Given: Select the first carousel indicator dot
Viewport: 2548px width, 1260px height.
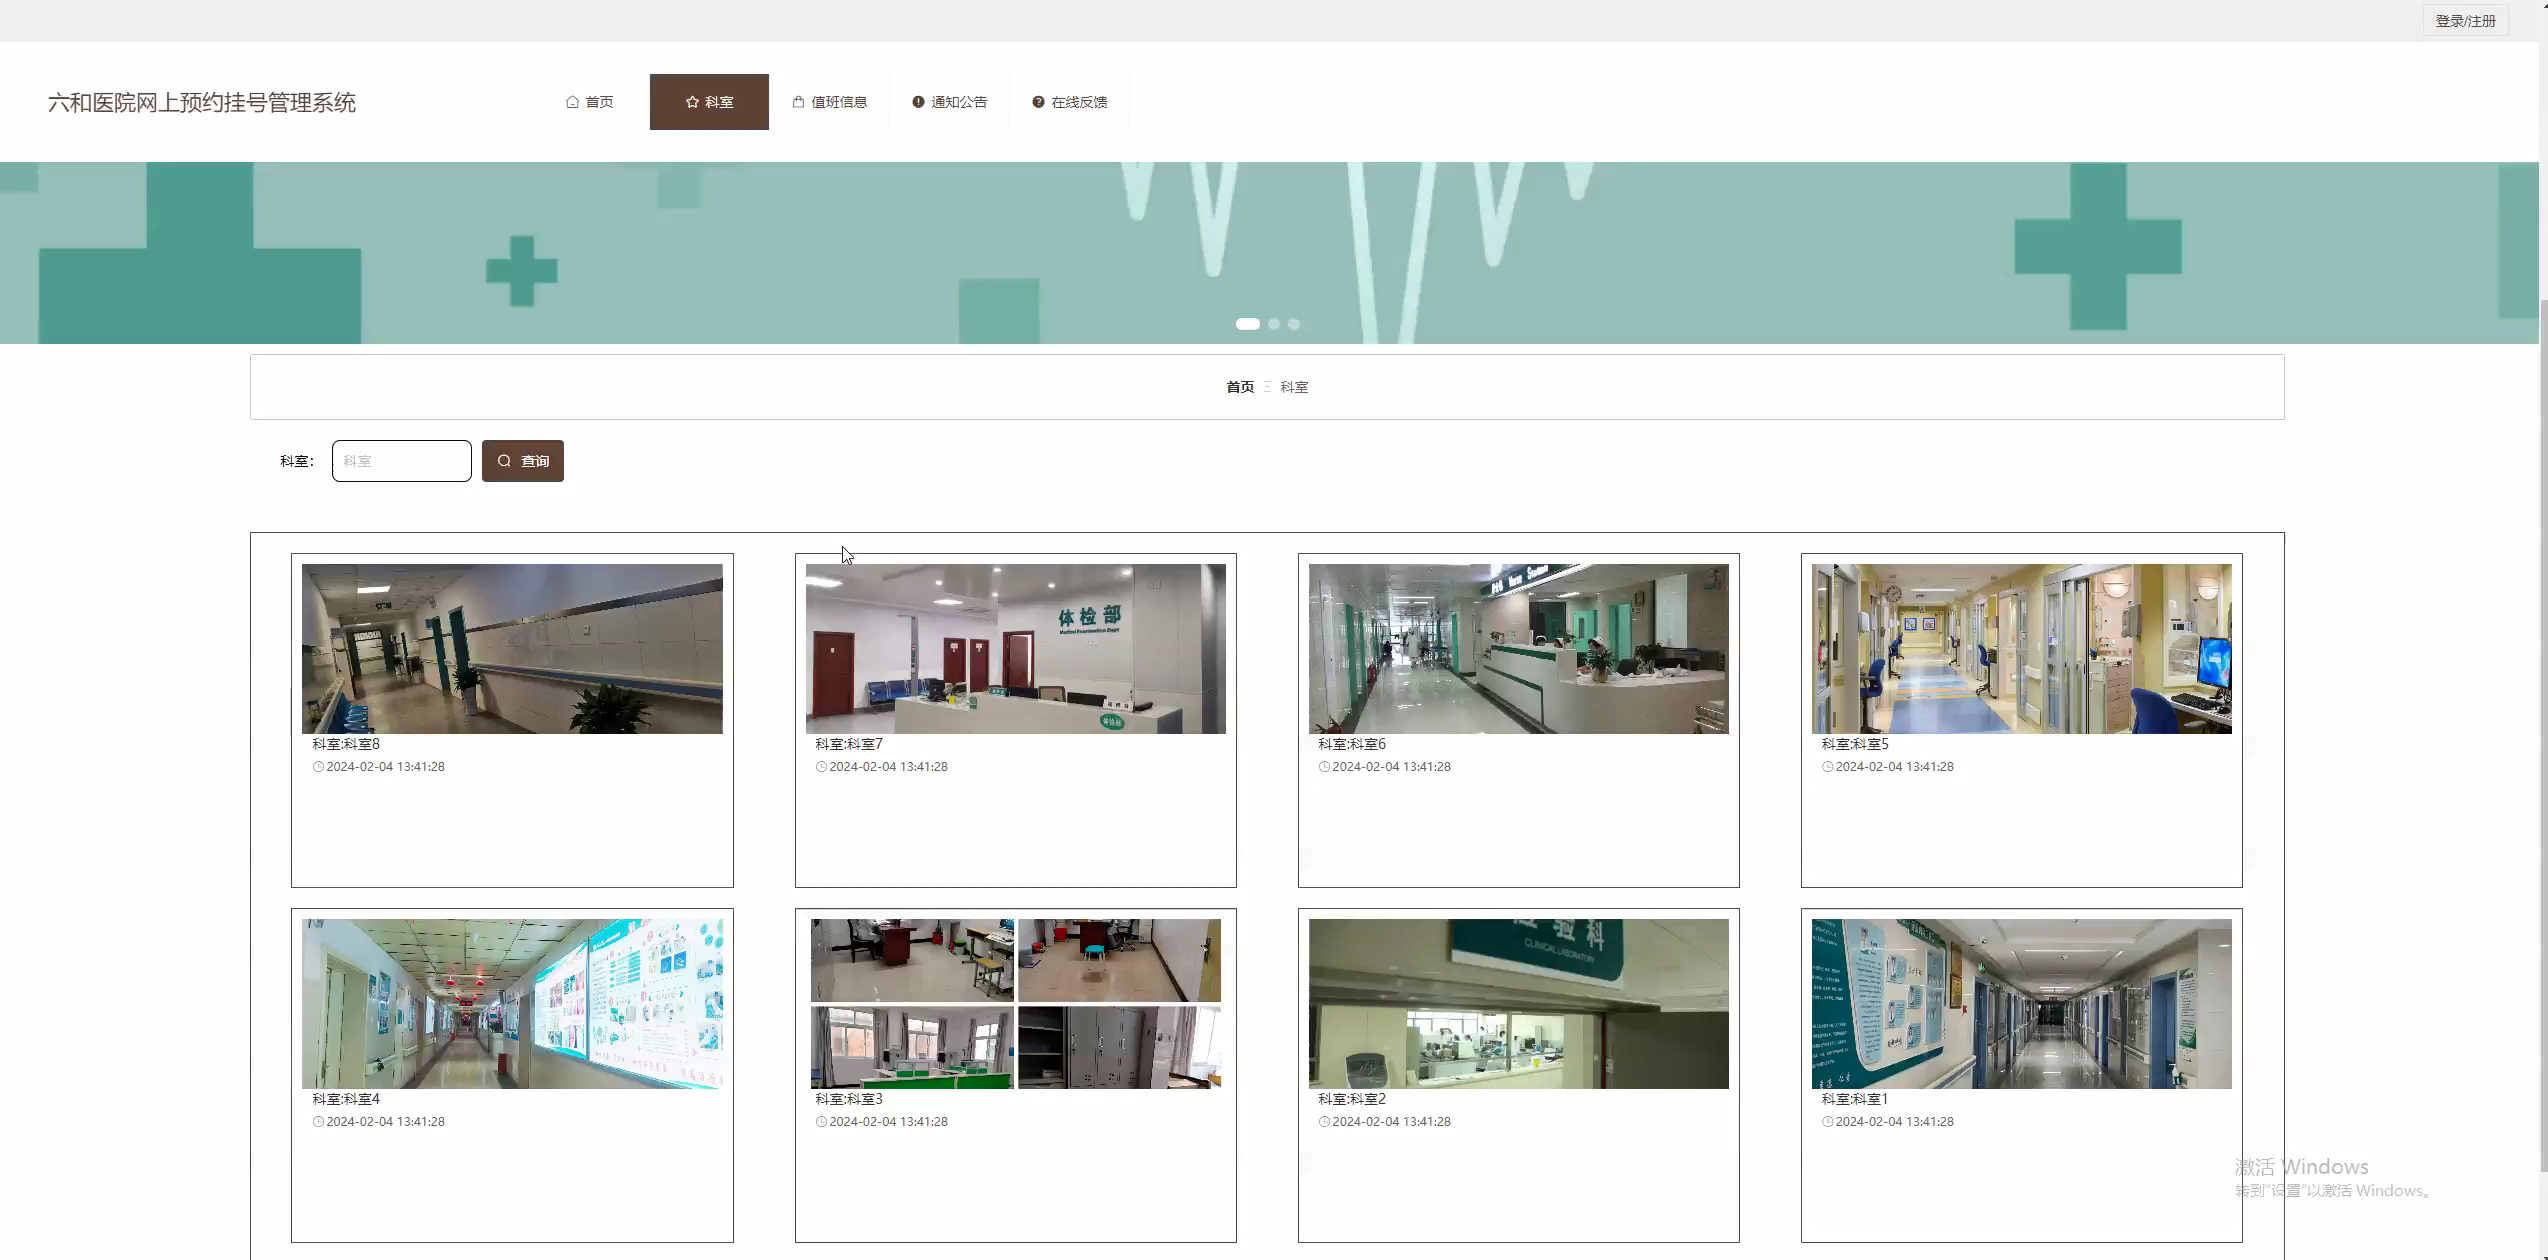Looking at the screenshot, I should tap(1247, 324).
